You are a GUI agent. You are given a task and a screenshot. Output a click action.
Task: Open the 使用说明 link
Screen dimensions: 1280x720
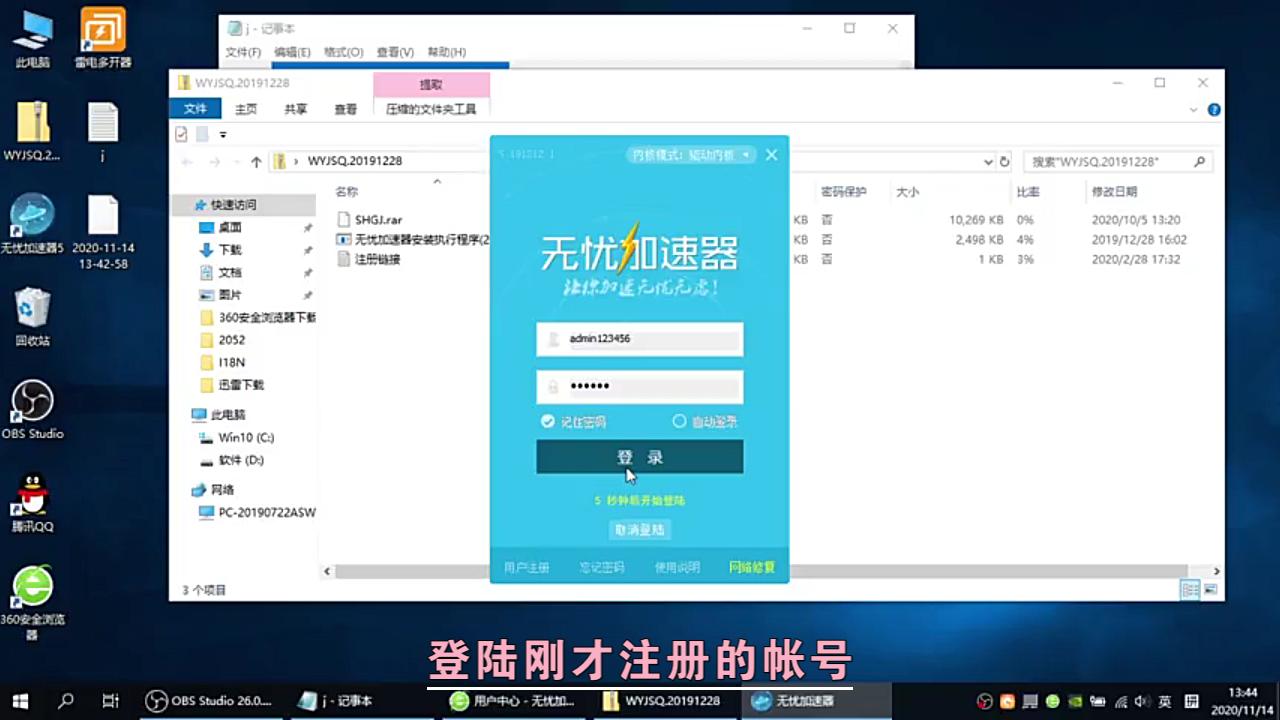coord(677,567)
